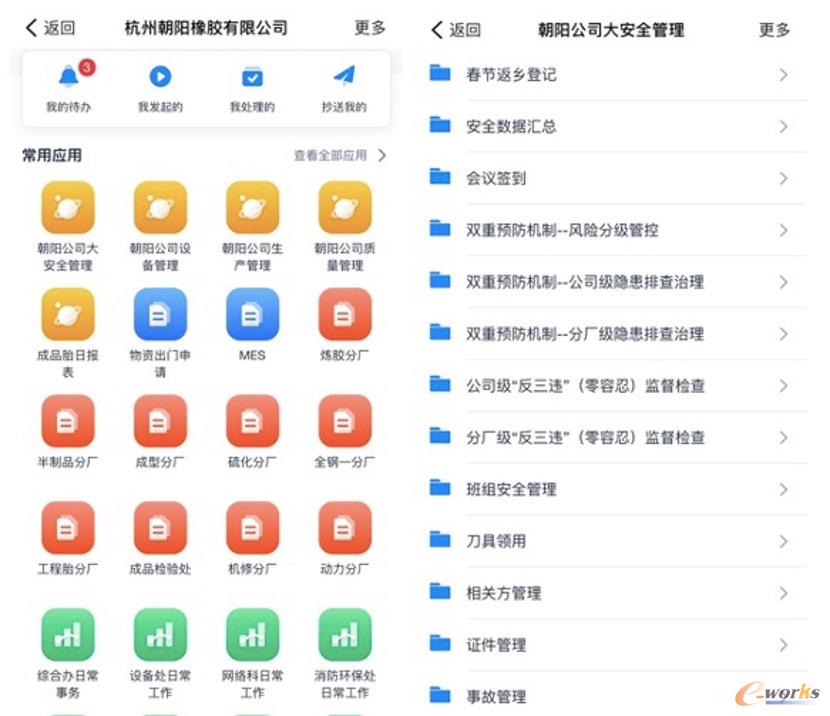The width and height of the screenshot is (830, 716).
Task: Open 成品检验处 app icon
Action: pos(160,528)
